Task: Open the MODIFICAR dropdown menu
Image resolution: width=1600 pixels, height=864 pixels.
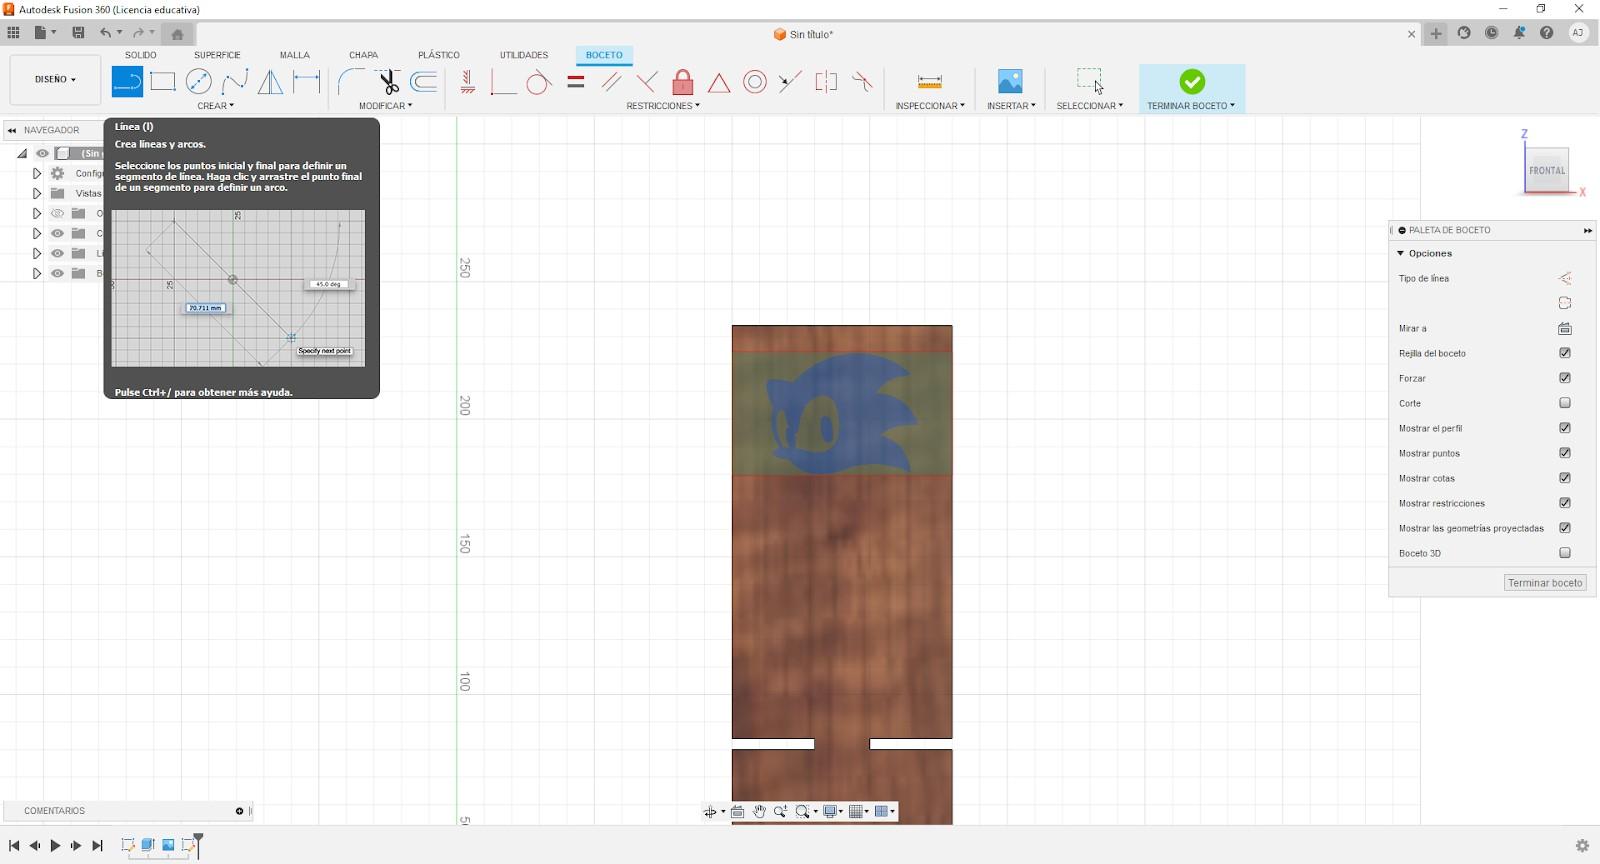Action: pyautogui.click(x=385, y=106)
